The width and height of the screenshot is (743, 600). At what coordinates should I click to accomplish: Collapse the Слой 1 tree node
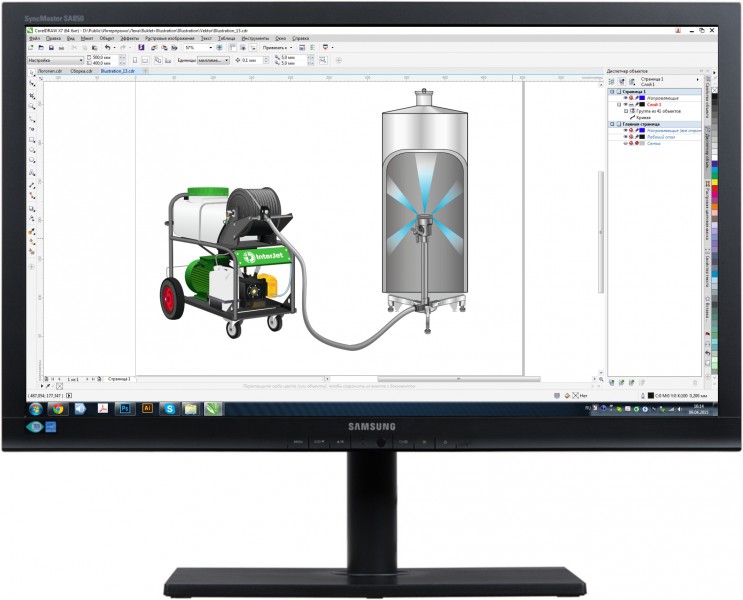pos(619,104)
